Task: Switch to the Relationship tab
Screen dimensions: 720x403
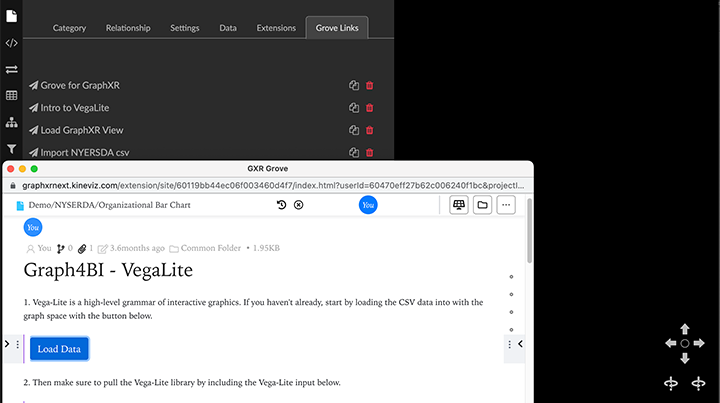Action: point(128,28)
